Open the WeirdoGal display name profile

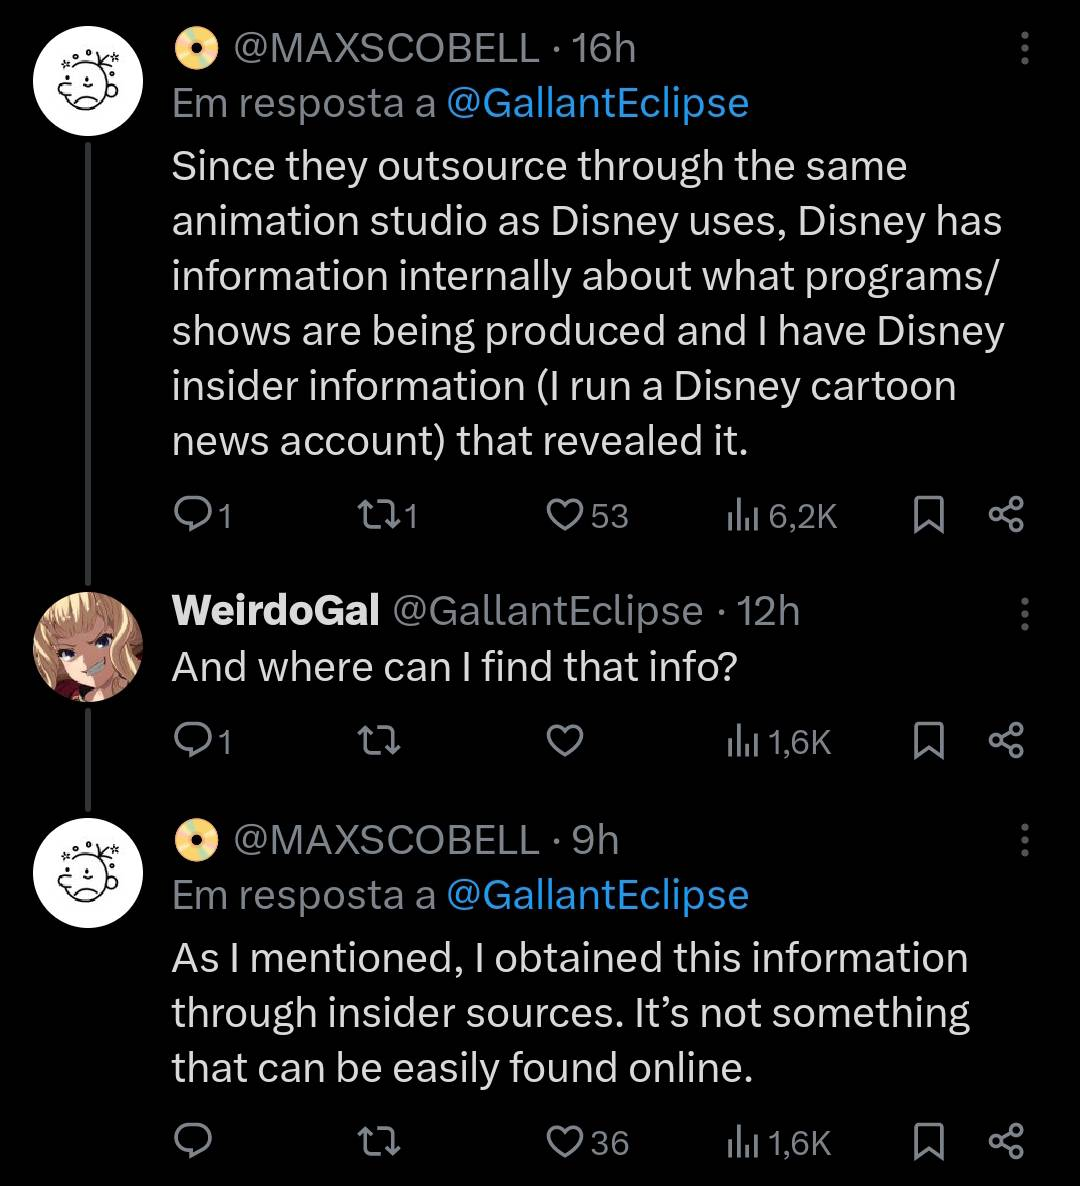(x=275, y=610)
